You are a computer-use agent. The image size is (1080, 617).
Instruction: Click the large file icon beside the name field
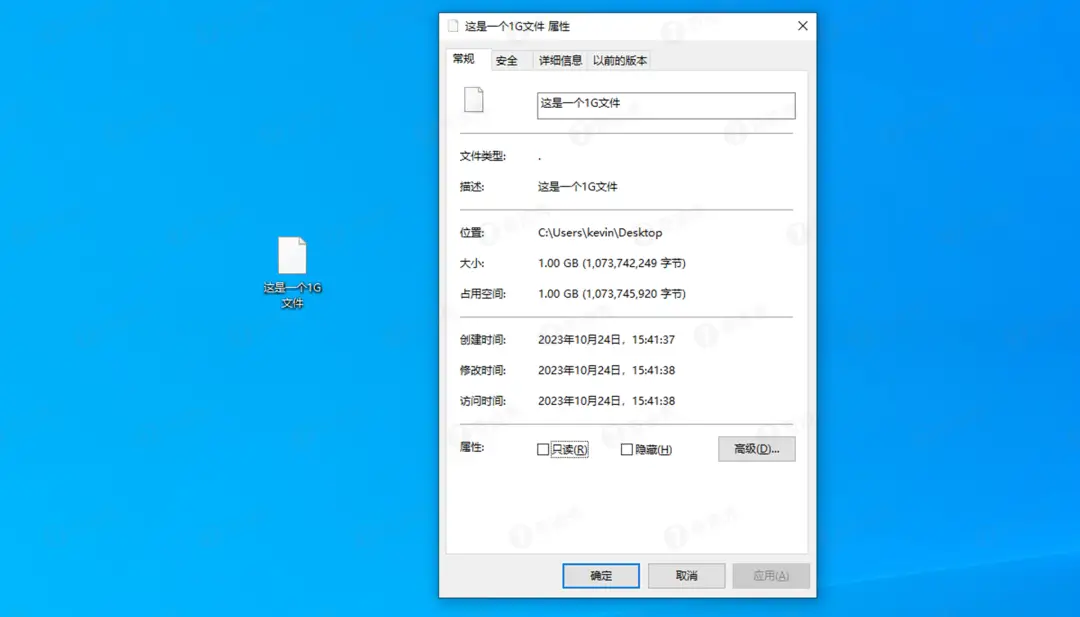point(473,100)
